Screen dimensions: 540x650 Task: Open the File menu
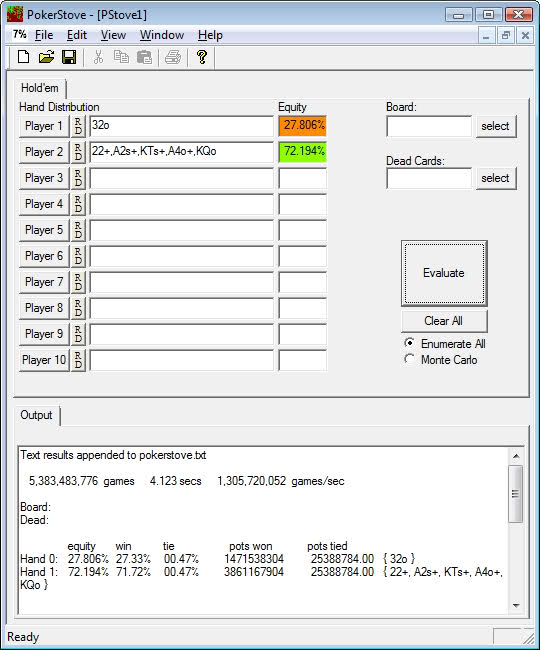click(x=44, y=35)
